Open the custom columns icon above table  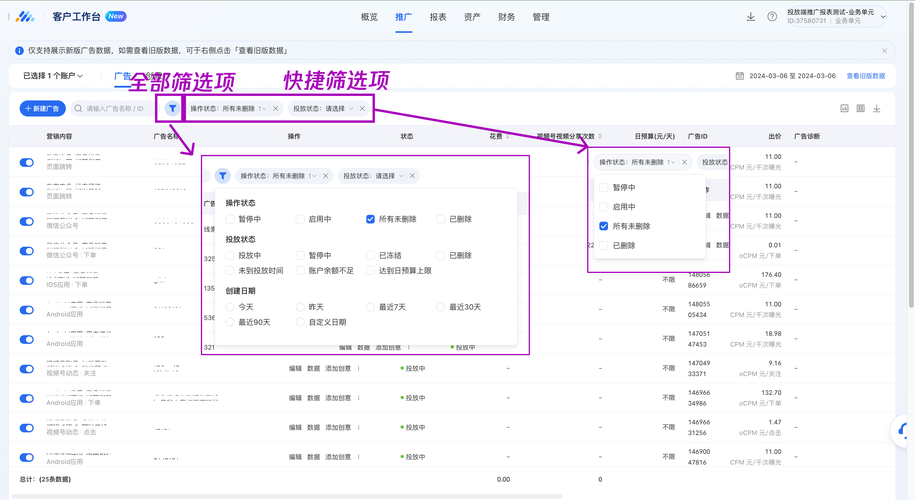click(860, 109)
